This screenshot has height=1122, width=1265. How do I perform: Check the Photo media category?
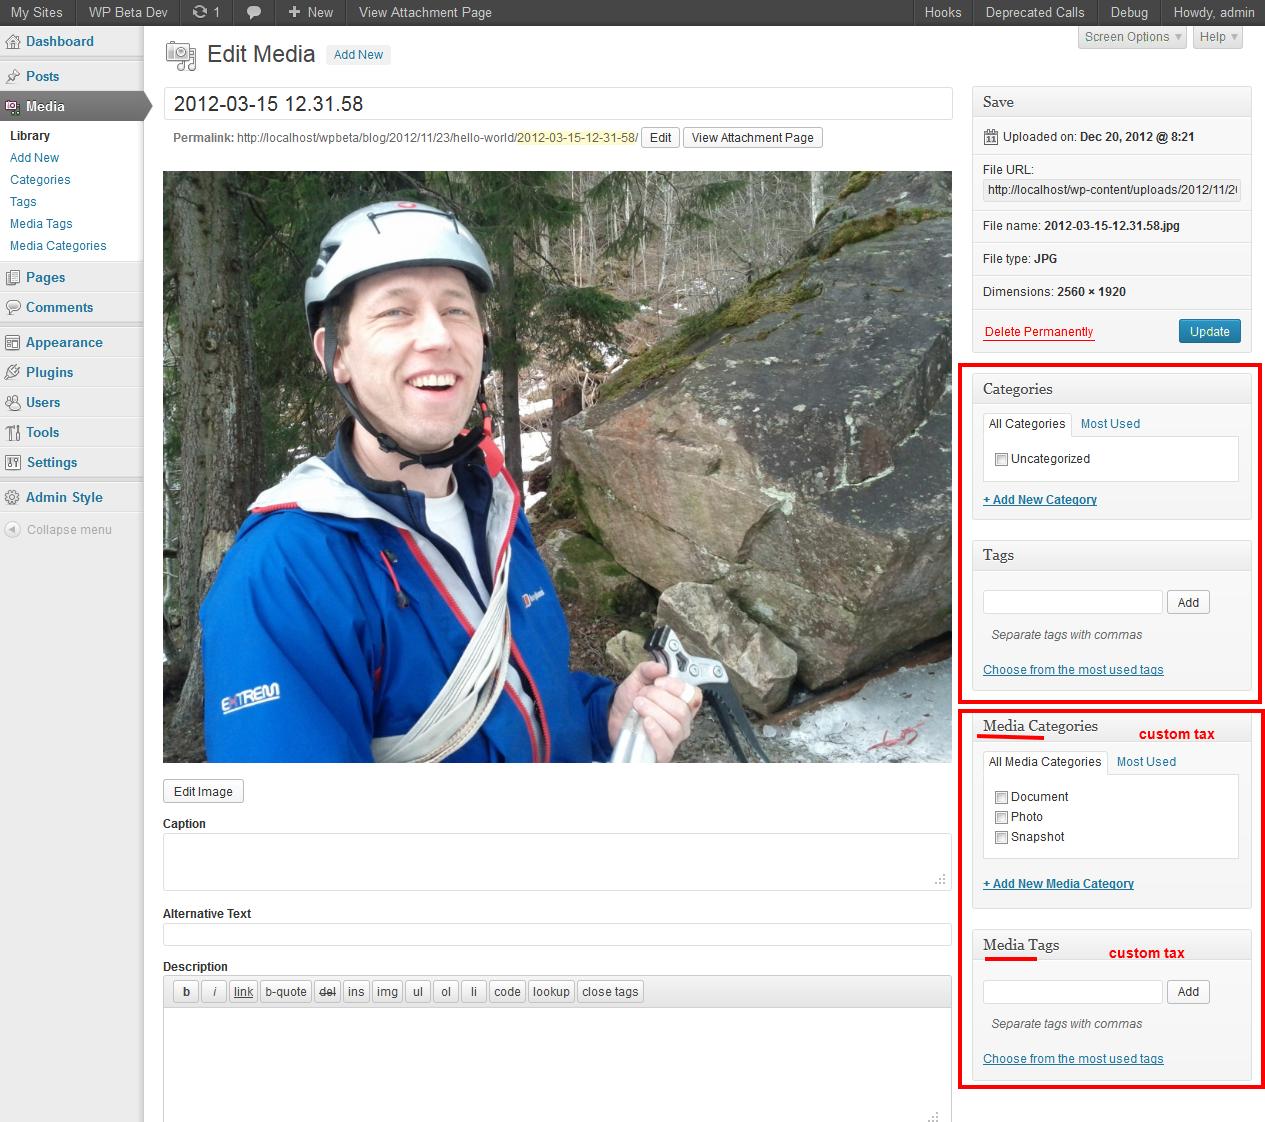1001,817
